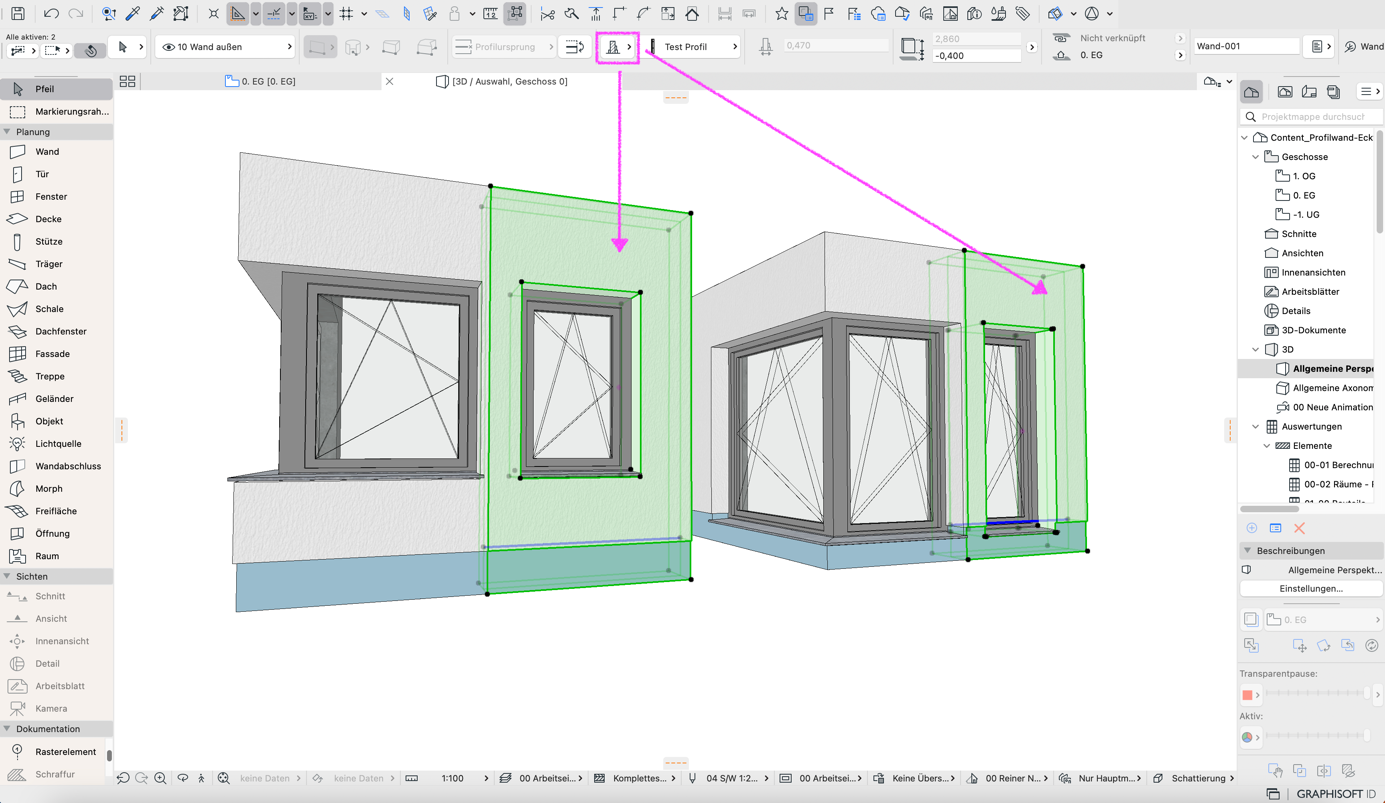Toggle the suspend groups icon
This screenshot has width=1385, height=803.
[516, 14]
